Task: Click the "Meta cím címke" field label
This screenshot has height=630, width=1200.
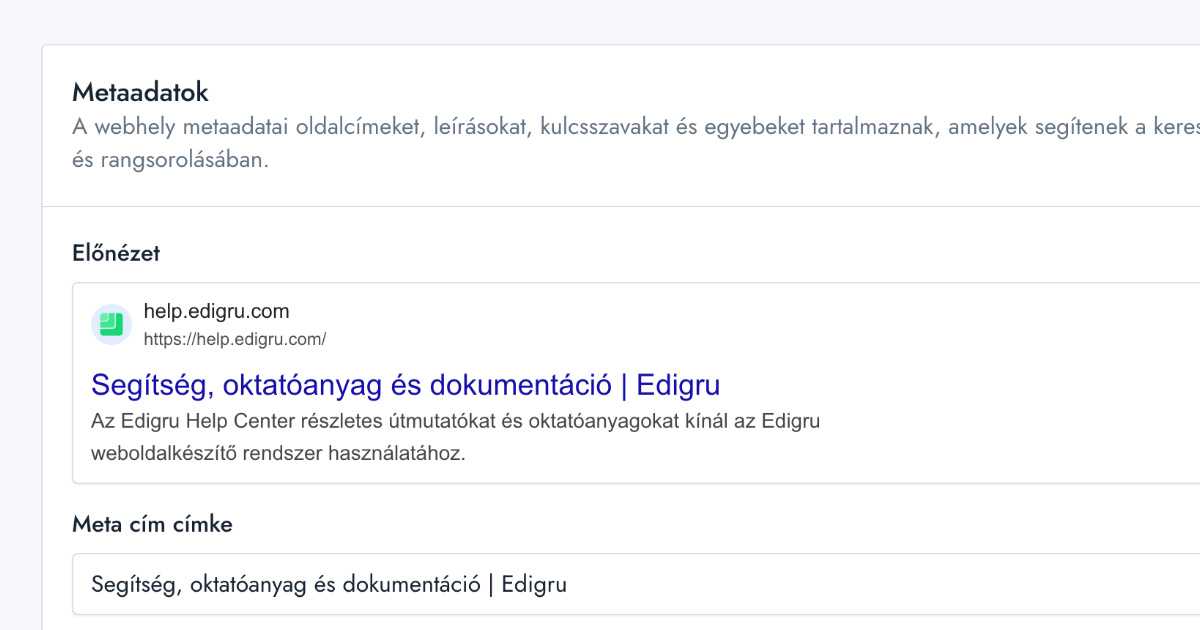Action: coord(152,524)
